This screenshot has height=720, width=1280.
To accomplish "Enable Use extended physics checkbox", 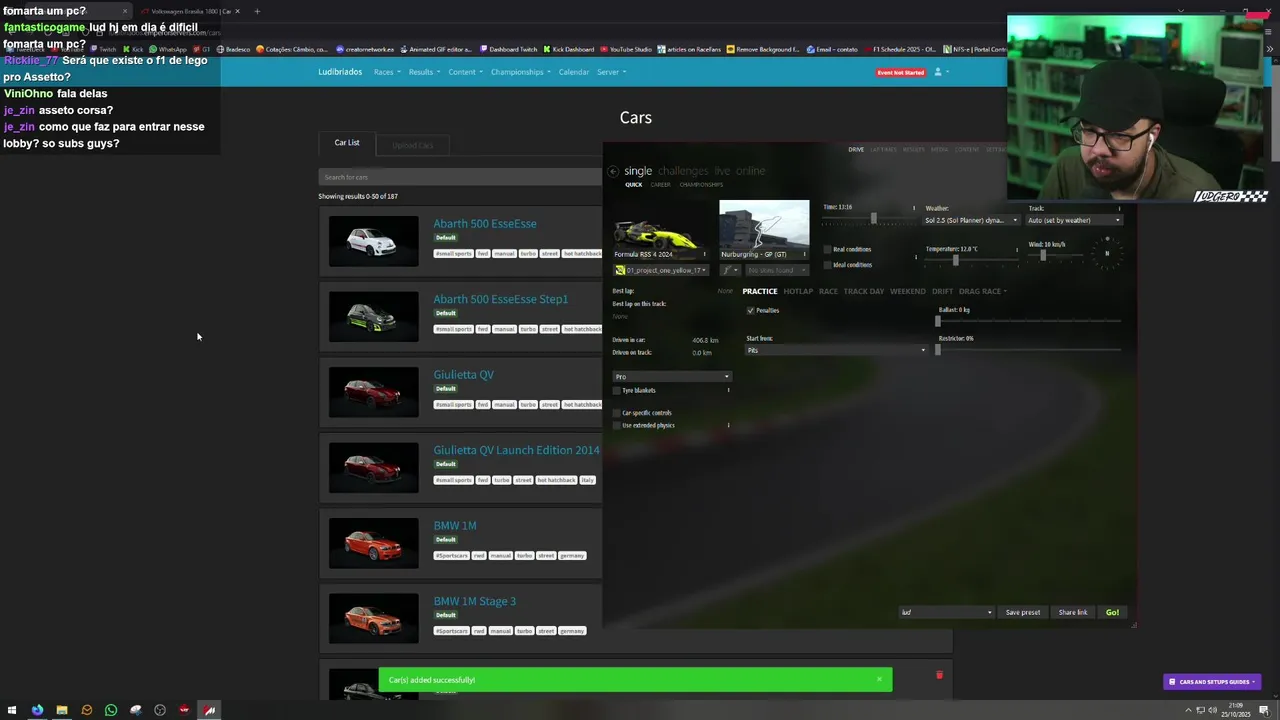I will (x=617, y=425).
